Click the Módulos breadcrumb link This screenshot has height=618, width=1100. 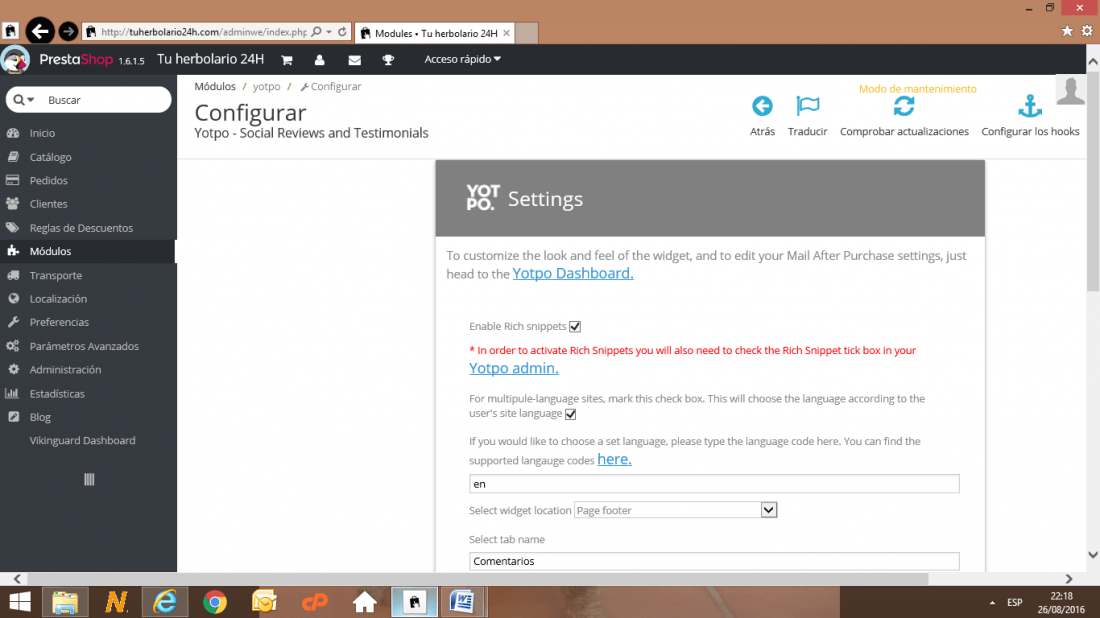(215, 86)
